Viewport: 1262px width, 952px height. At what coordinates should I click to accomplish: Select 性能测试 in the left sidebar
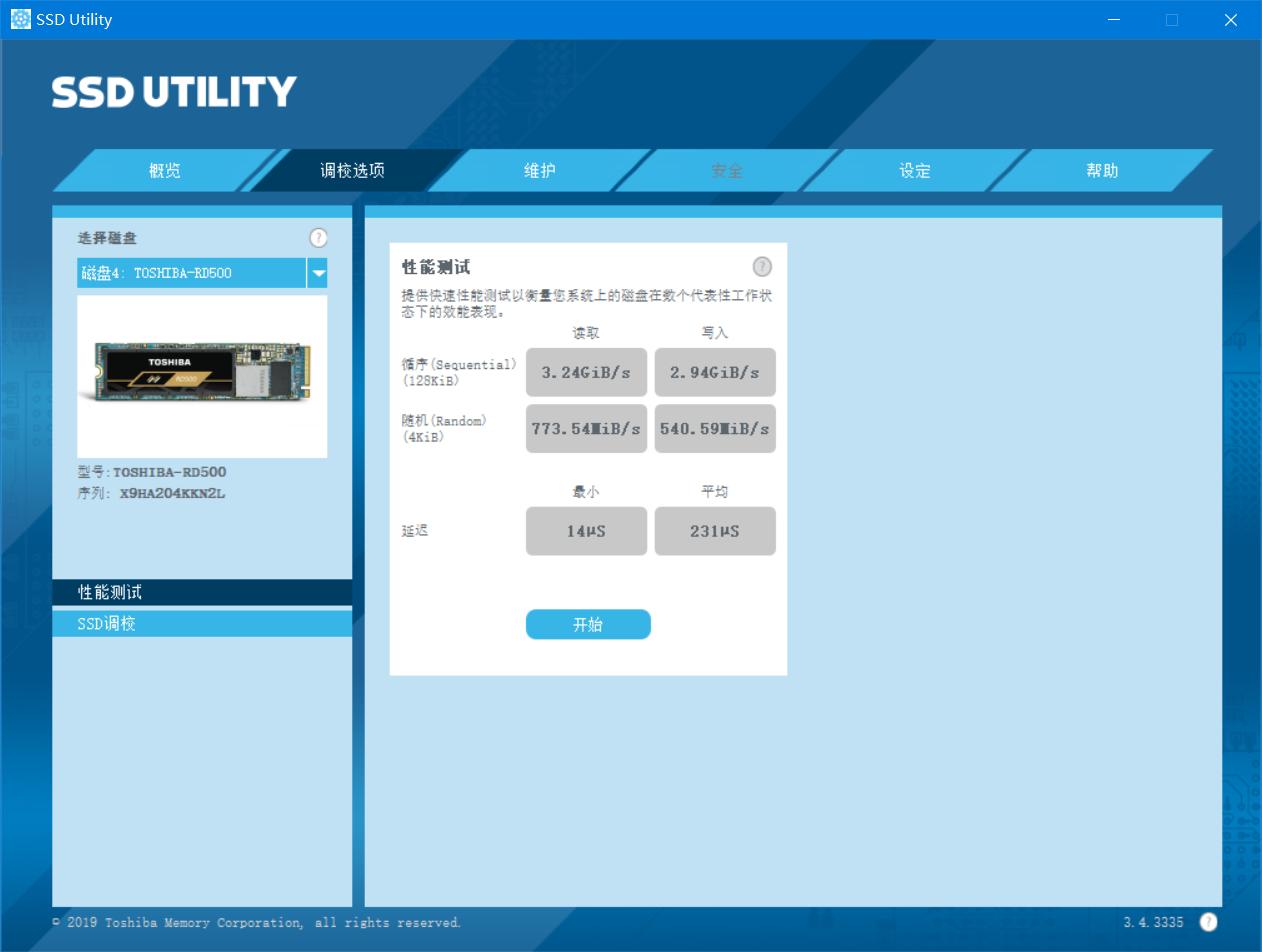pos(202,592)
